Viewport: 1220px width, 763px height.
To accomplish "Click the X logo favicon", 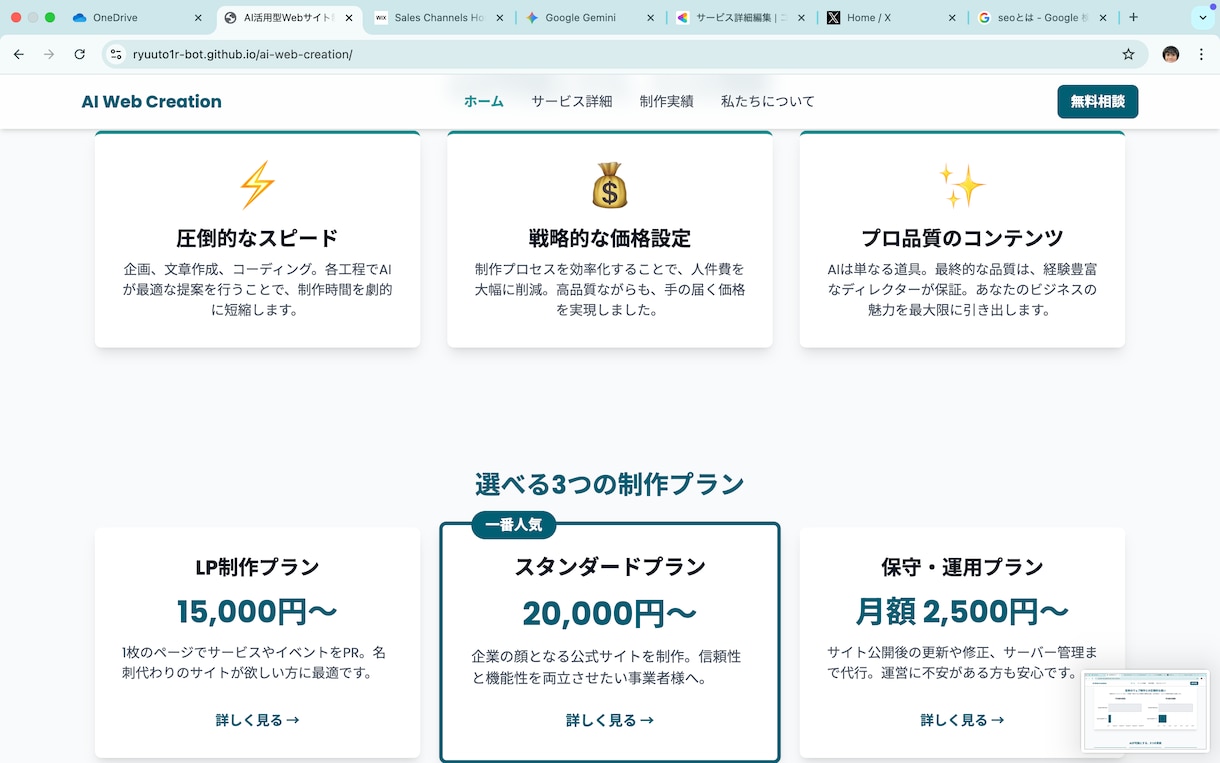I will point(834,18).
